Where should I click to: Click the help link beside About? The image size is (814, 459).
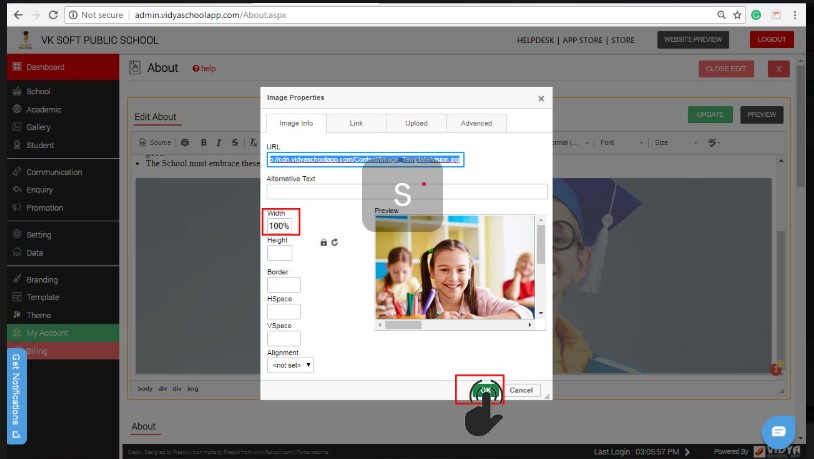(x=204, y=69)
